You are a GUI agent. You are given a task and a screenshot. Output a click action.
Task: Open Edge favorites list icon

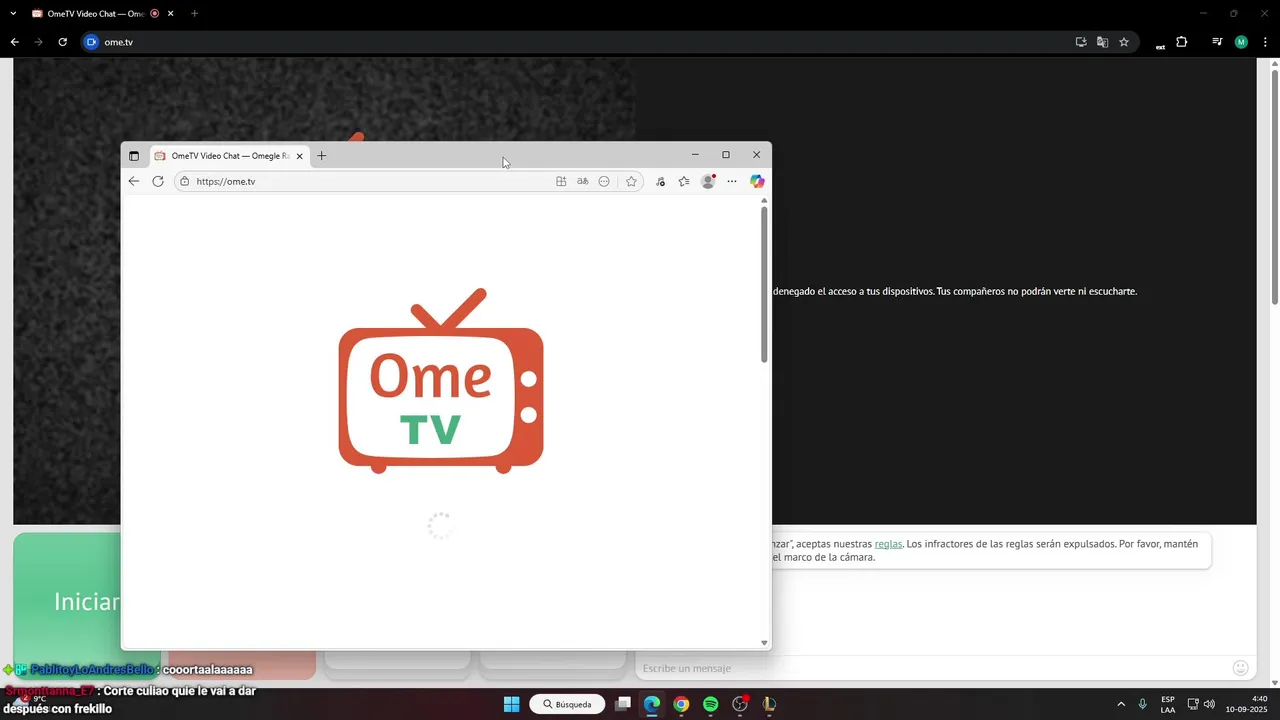click(684, 181)
